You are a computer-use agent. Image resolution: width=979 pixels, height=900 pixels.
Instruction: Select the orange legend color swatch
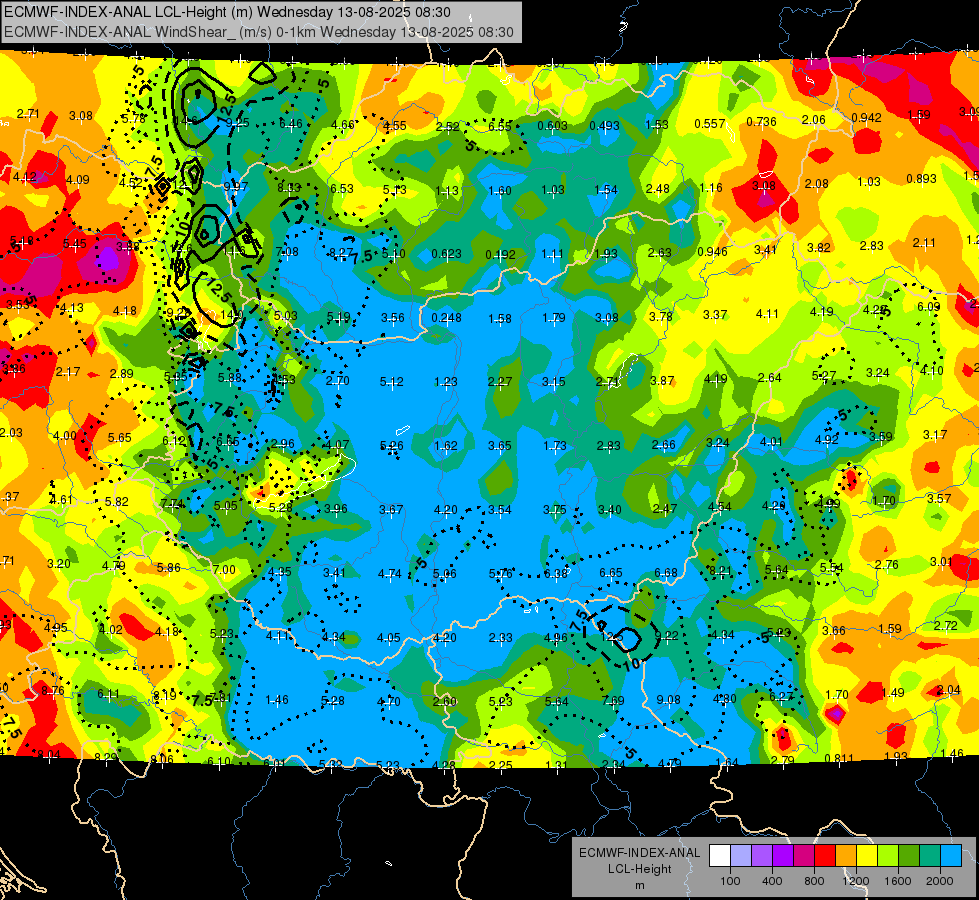tap(846, 856)
